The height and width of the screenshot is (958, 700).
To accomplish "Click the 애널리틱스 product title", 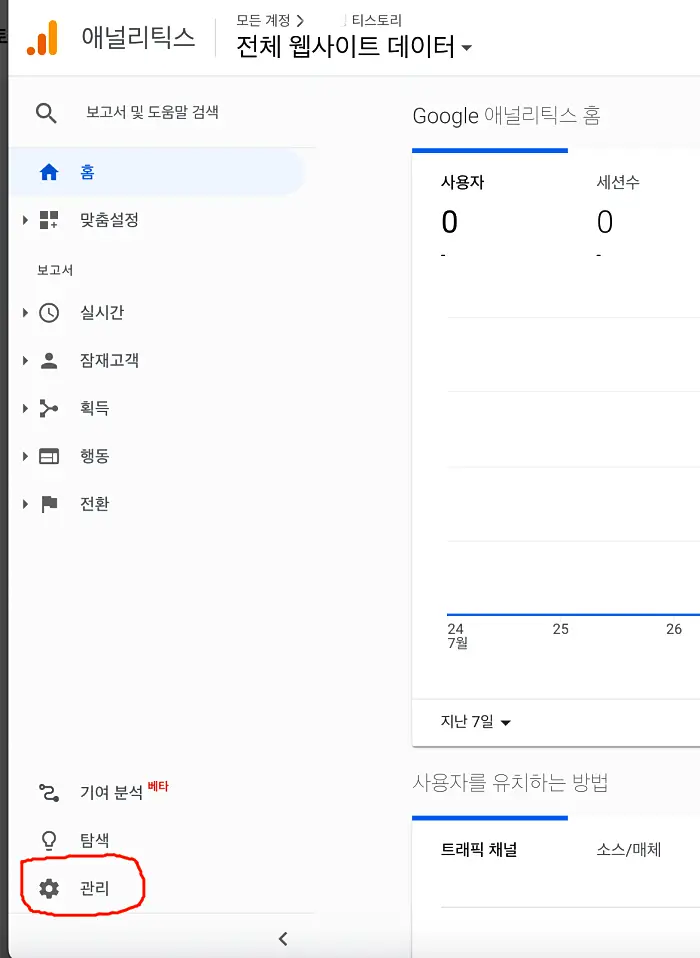I will (x=138, y=38).
